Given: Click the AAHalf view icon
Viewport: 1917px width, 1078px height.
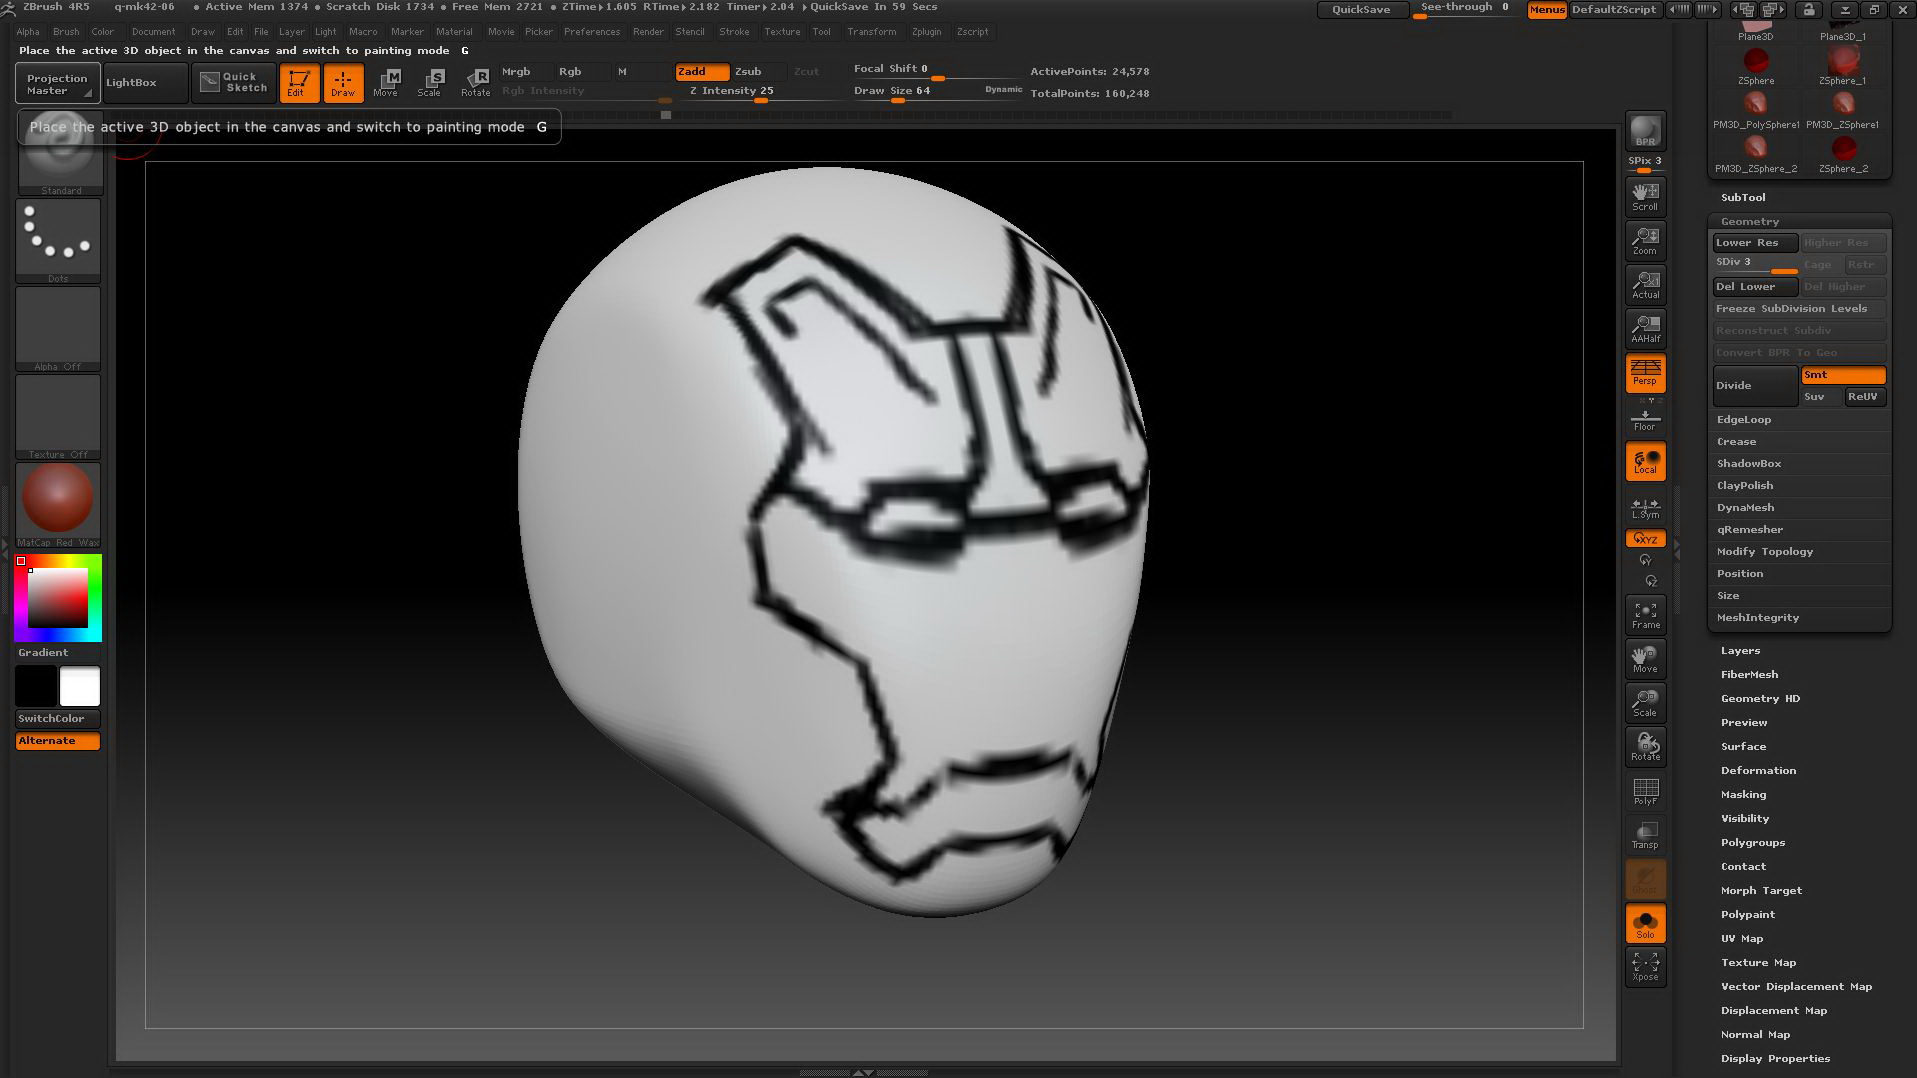Looking at the screenshot, I should point(1645,328).
